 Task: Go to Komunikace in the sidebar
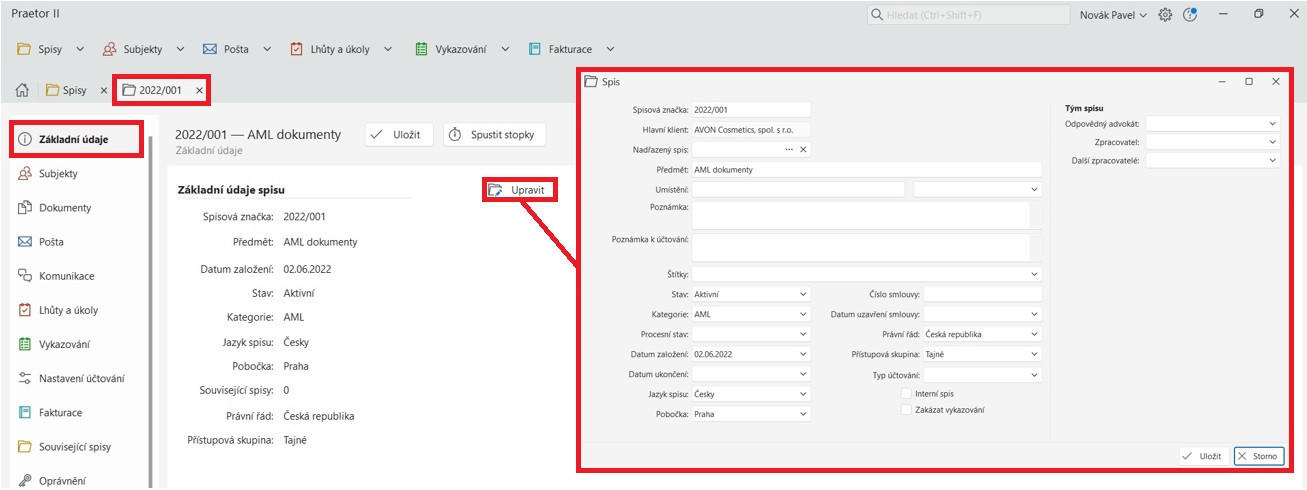66,276
